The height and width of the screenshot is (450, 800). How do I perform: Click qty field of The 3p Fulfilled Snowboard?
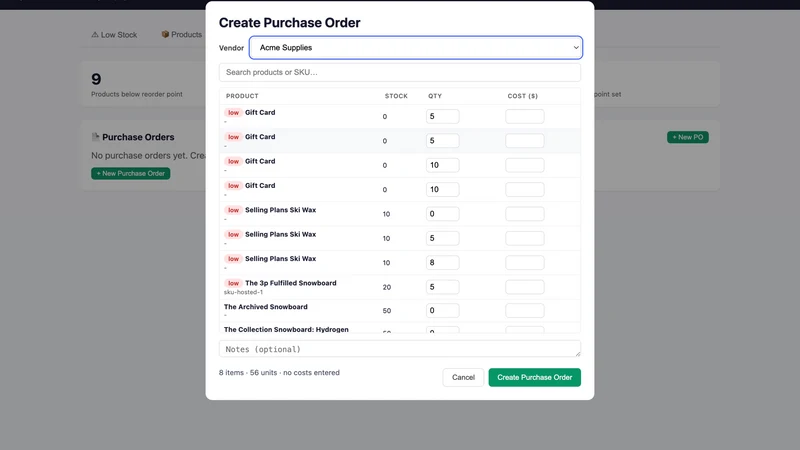point(442,287)
